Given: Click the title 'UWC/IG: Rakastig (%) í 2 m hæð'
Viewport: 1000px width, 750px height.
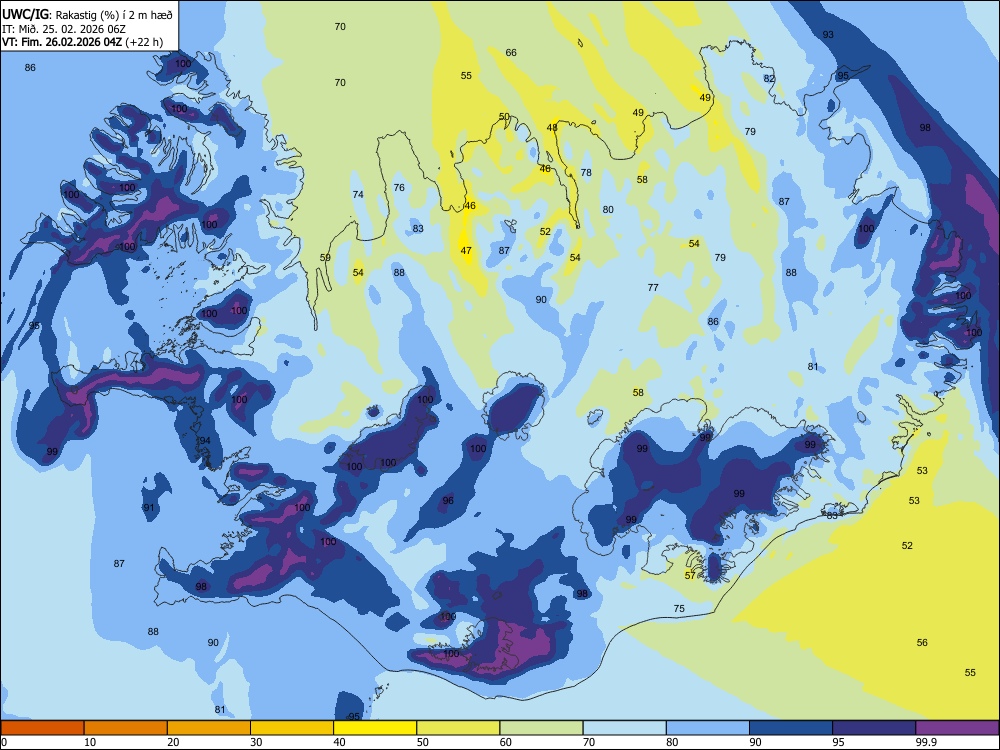Looking at the screenshot, I should coord(87,15).
